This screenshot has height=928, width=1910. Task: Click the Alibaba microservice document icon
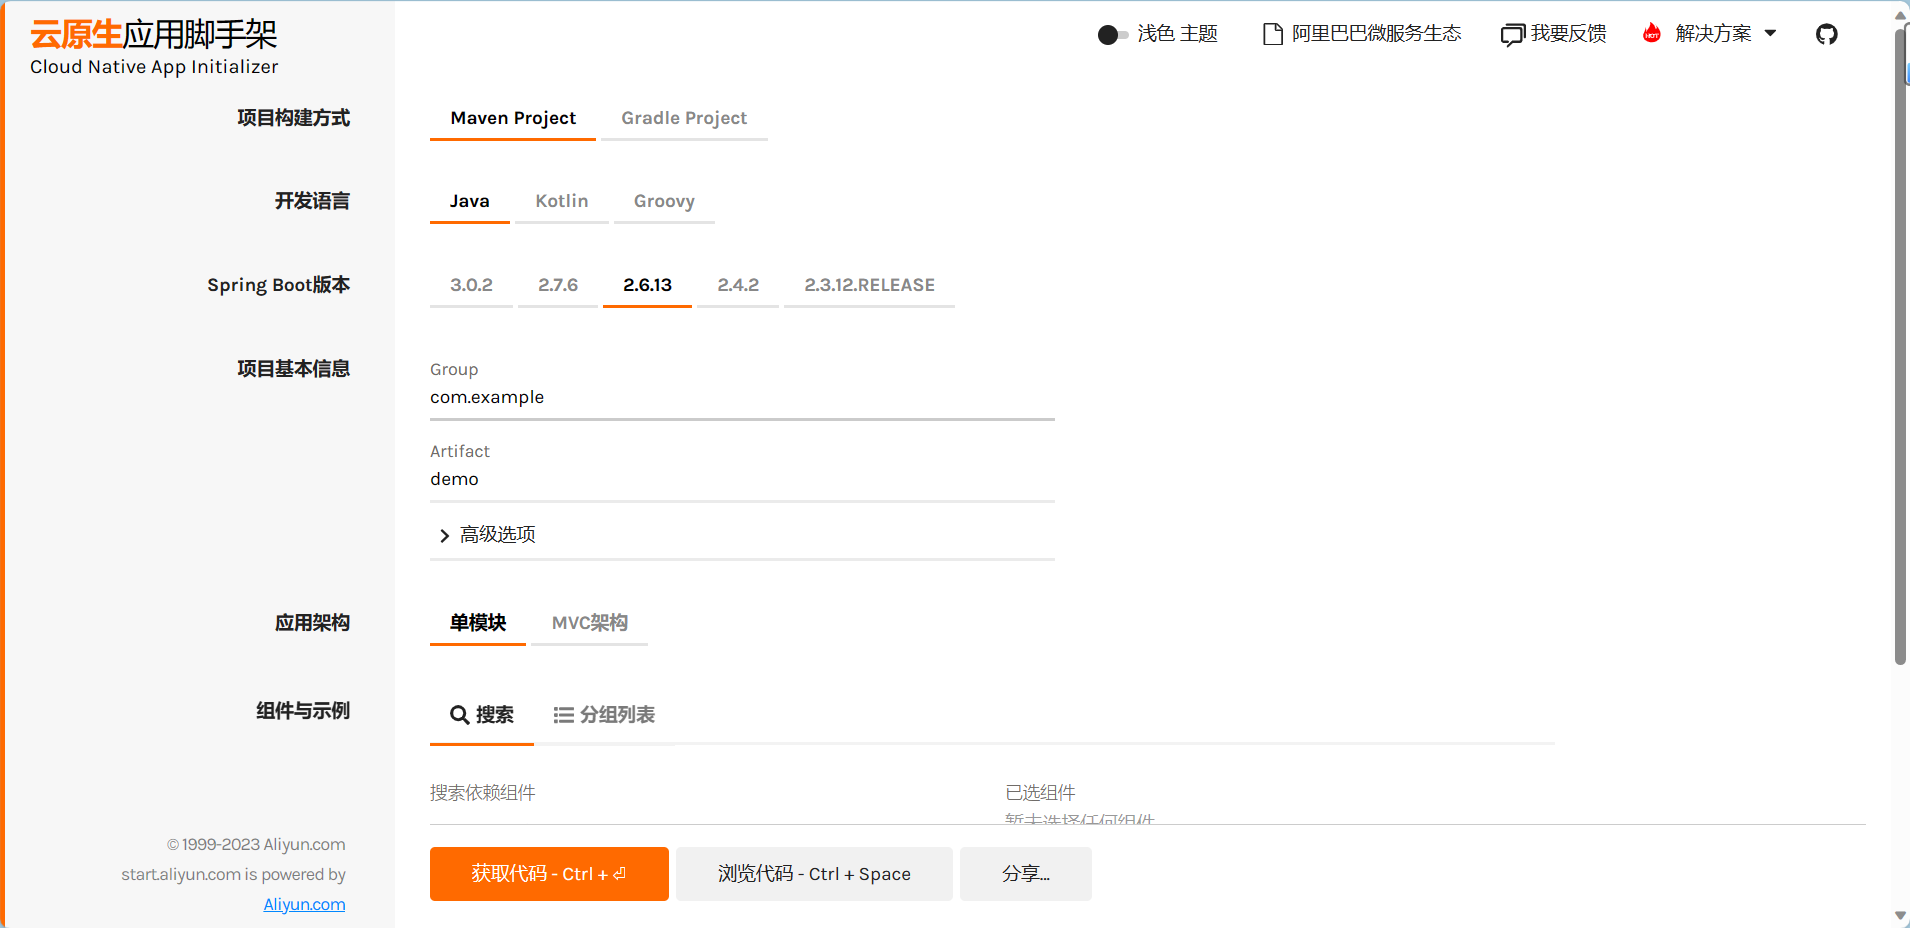[1273, 34]
